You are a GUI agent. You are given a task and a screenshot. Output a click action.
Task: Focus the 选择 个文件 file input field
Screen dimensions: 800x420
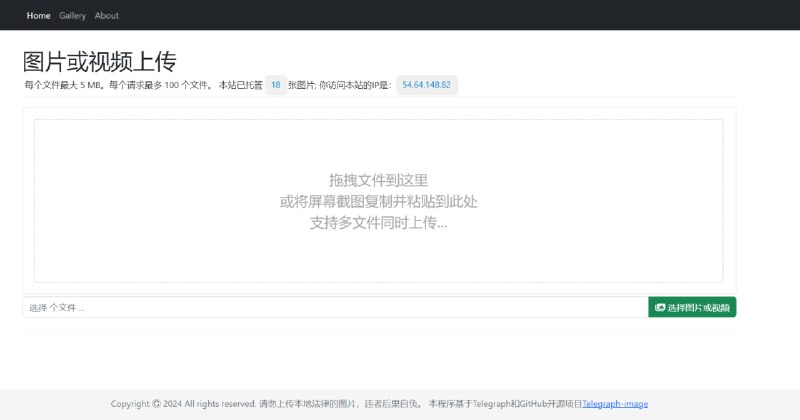point(335,308)
